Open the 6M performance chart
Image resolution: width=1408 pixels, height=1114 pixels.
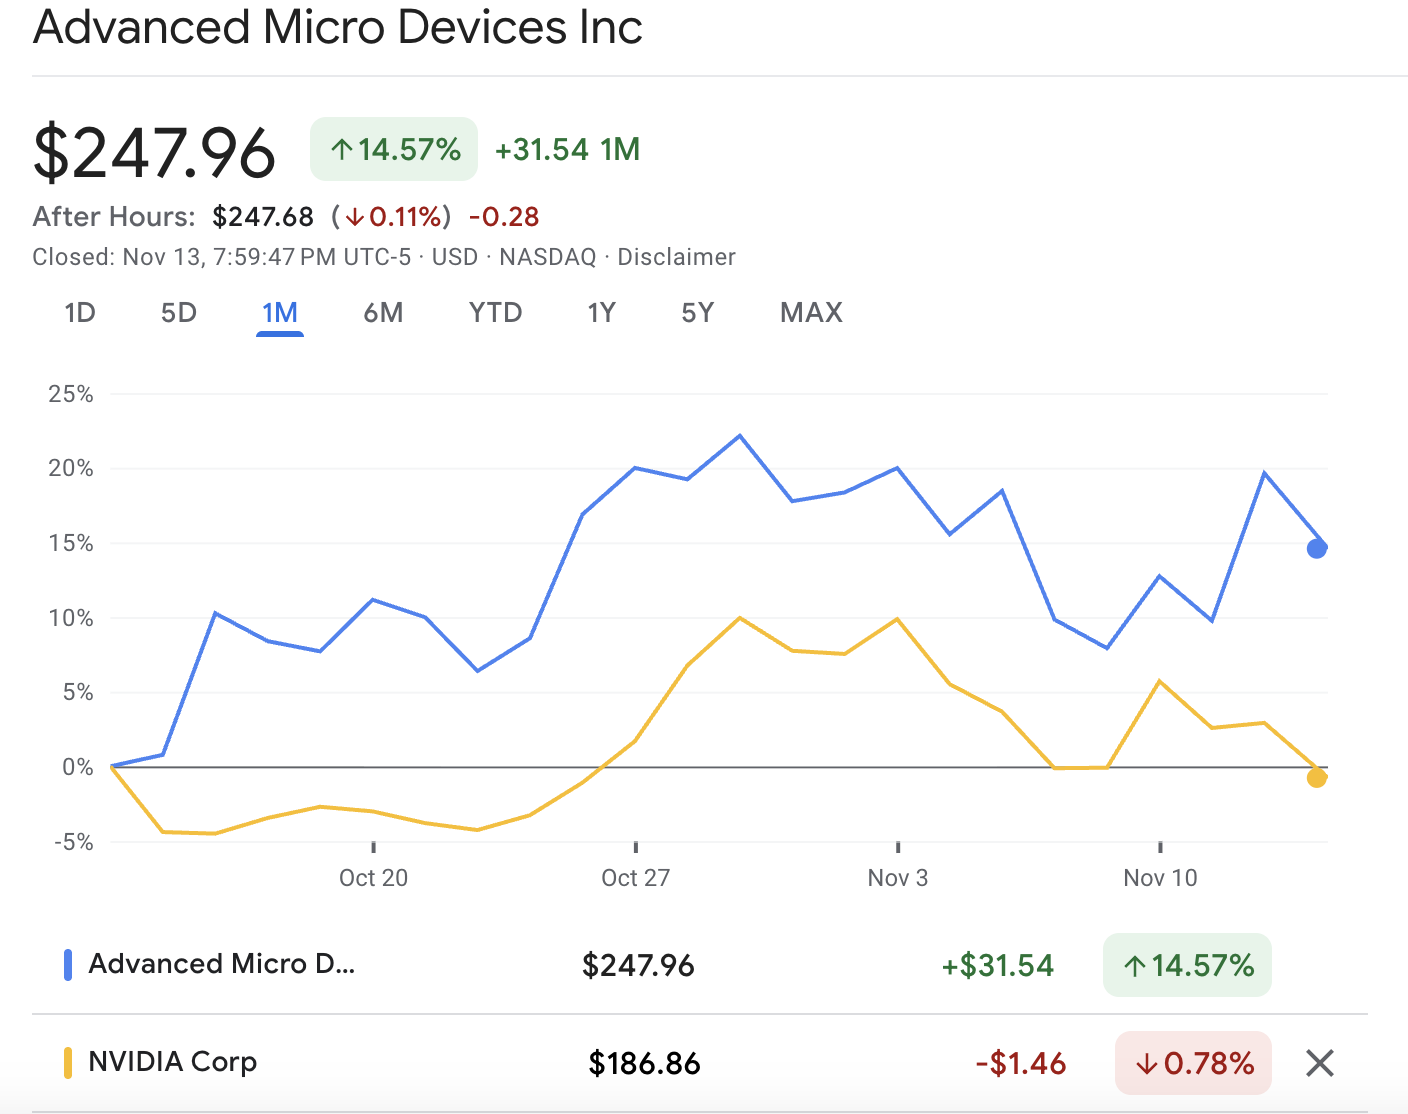383,312
